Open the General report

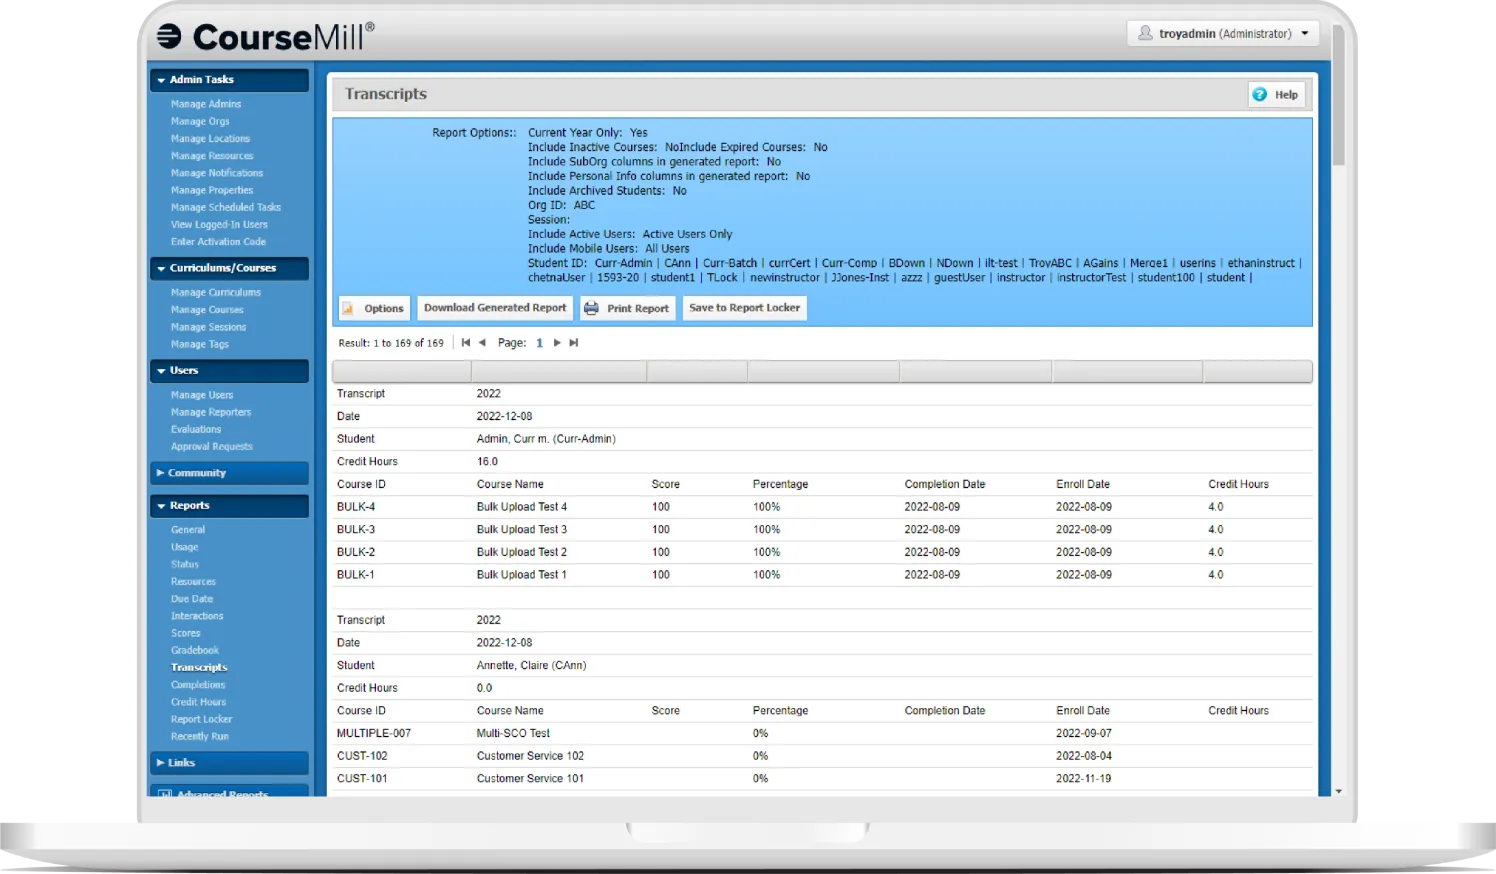click(x=188, y=530)
